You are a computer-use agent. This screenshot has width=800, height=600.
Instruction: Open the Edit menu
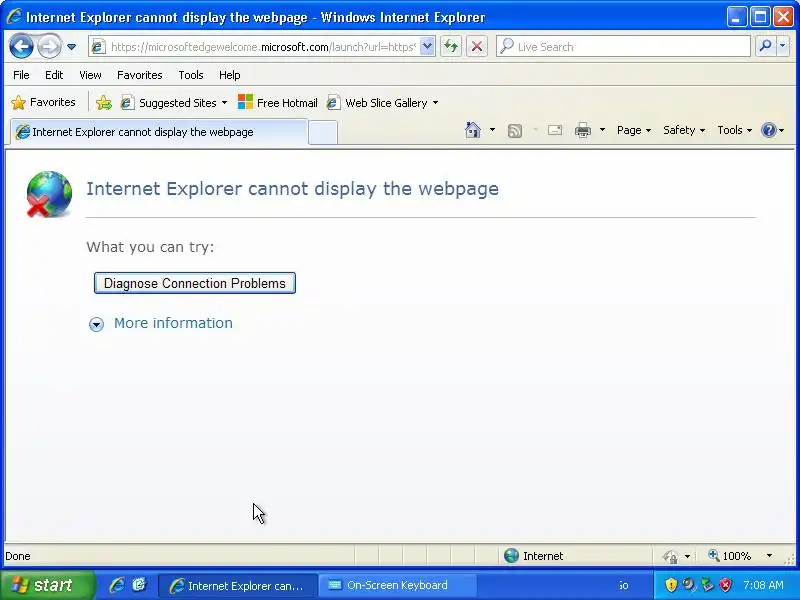point(54,75)
